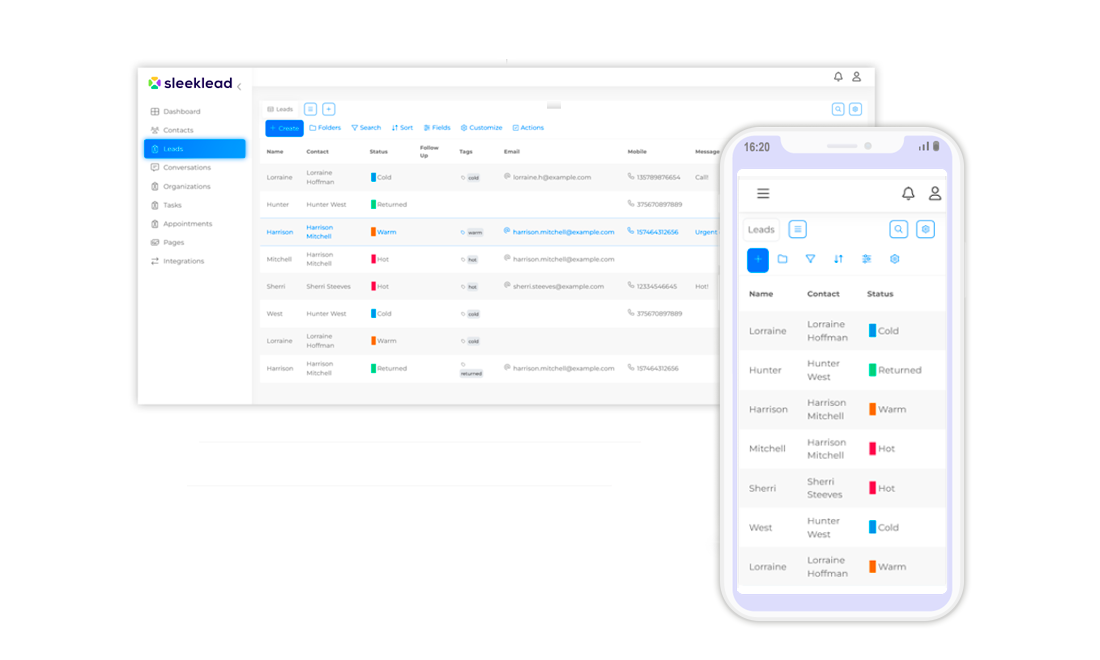Click the desktop search magnifier icon button

[838, 109]
